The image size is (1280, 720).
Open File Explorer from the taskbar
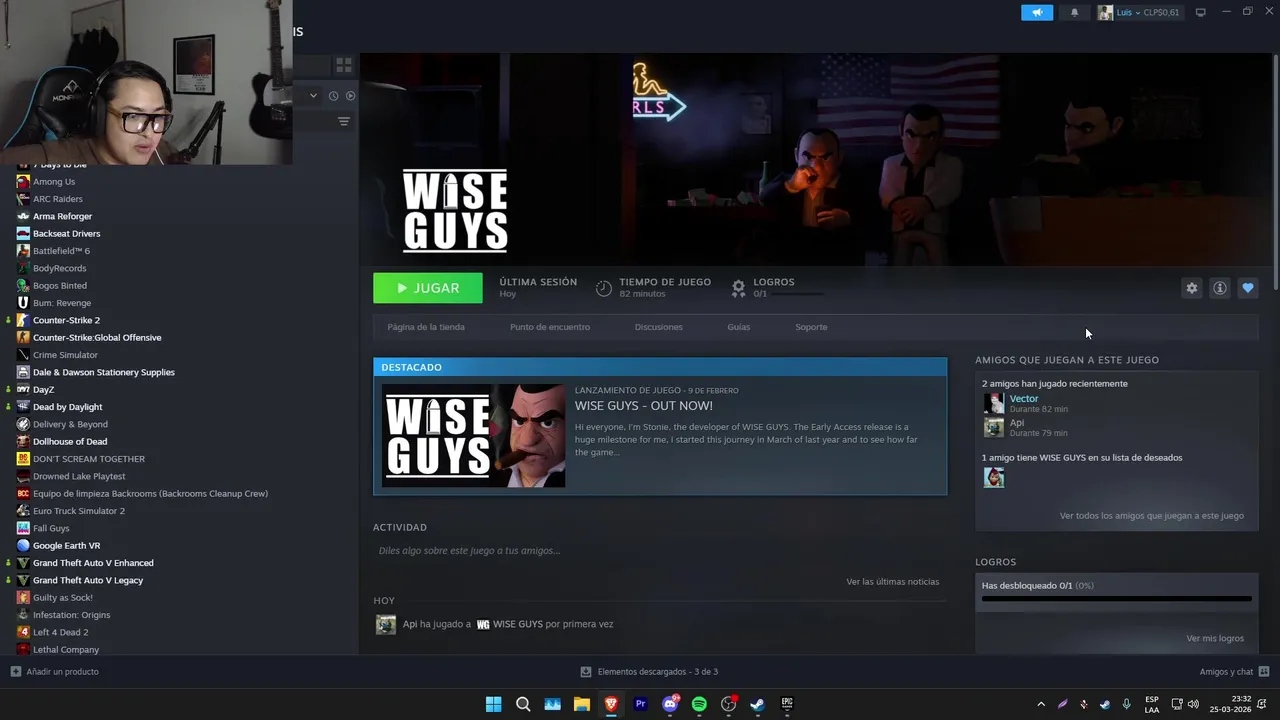[582, 704]
